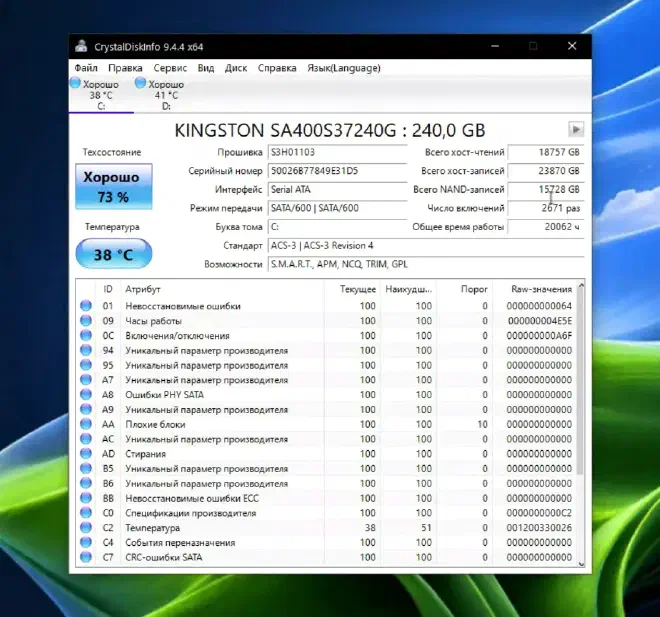Image resolution: width=660 pixels, height=617 pixels.
Task: Open the Файл menu
Action: [86, 68]
